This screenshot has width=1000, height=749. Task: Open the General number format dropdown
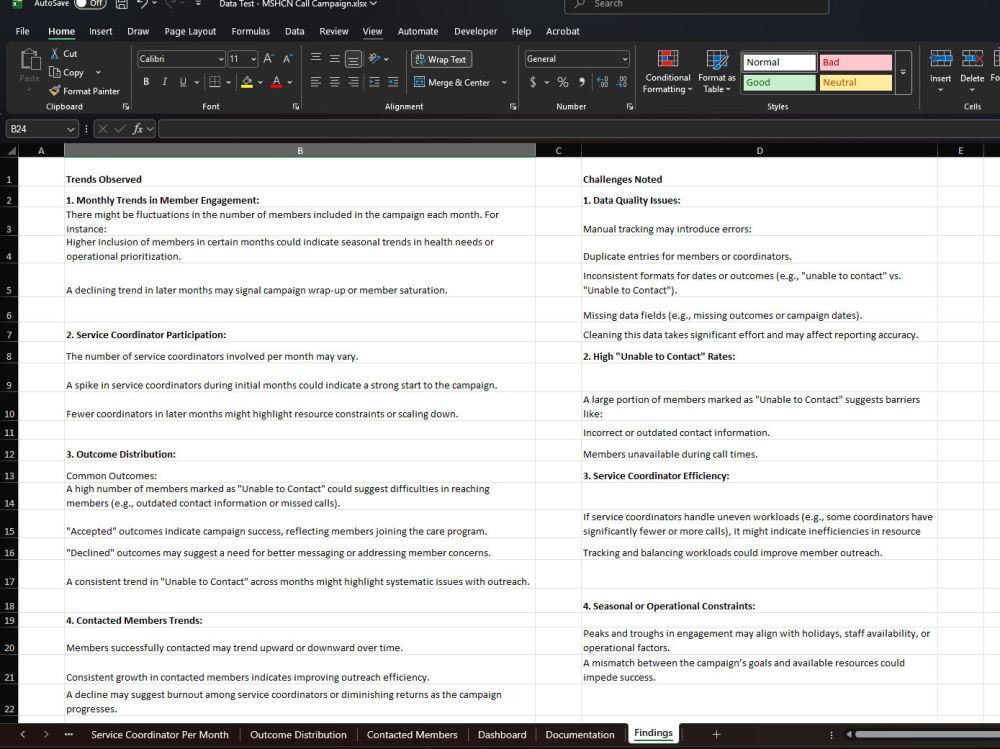(624, 59)
